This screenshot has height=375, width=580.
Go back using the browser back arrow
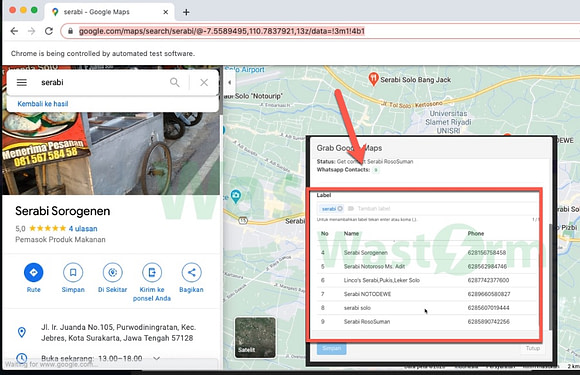(14, 31)
